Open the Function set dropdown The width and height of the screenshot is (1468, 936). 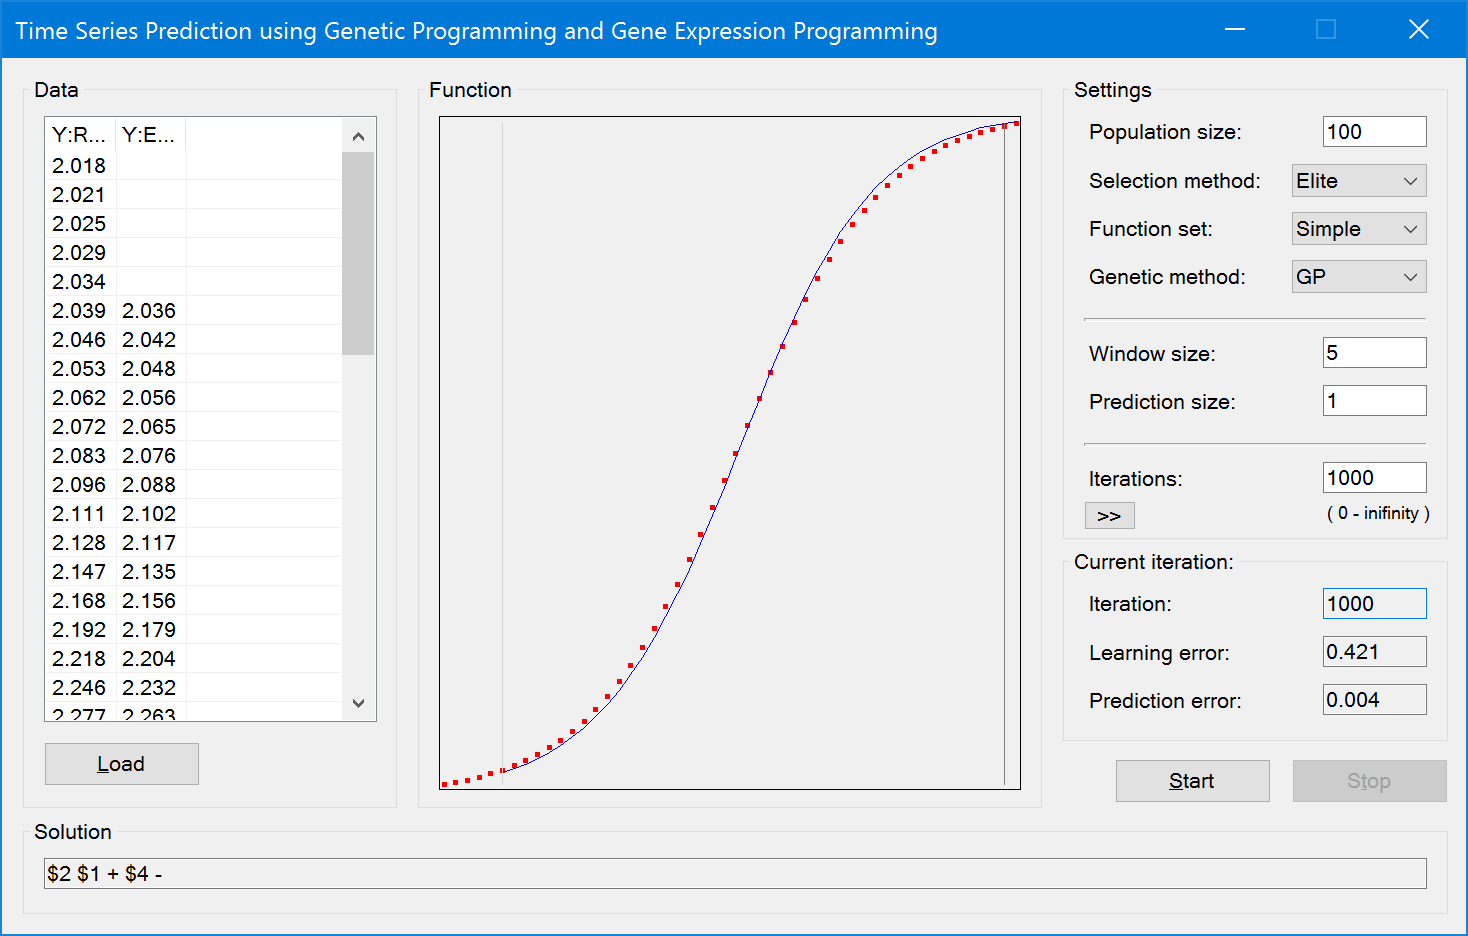click(x=1359, y=229)
